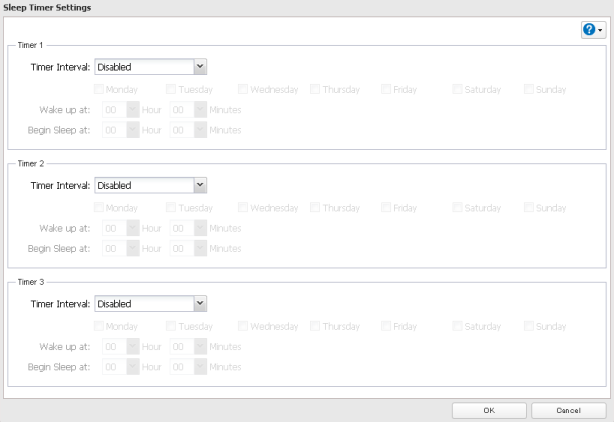The width and height of the screenshot is (614, 422).
Task: Open Timer 2 Begin Sleep Minutes dropdown
Action: (188, 248)
